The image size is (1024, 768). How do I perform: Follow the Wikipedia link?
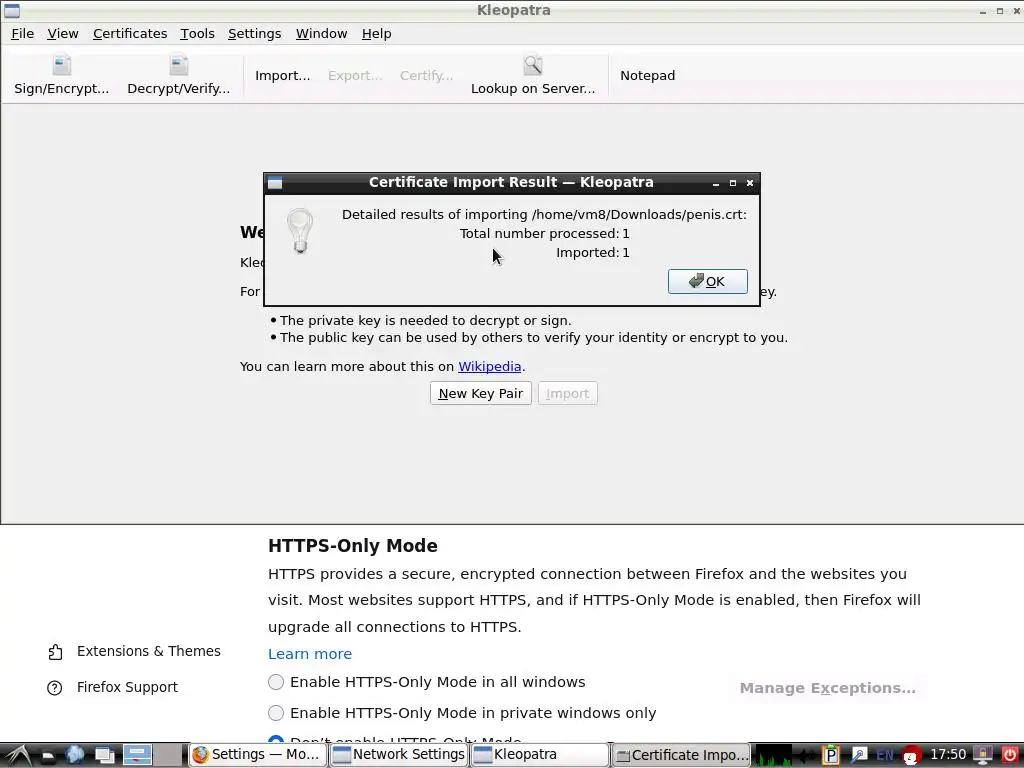click(490, 366)
